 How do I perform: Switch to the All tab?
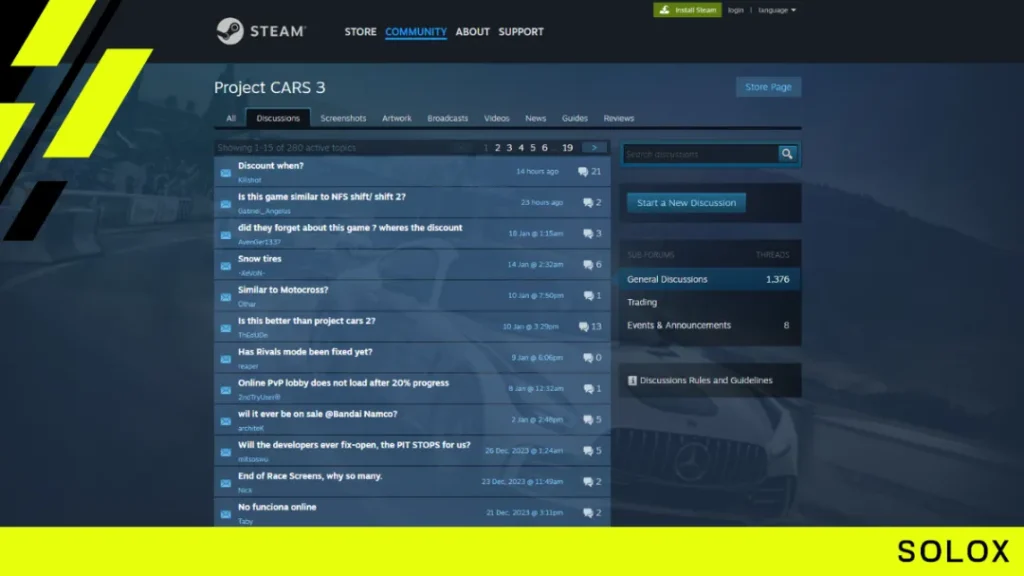coord(231,118)
